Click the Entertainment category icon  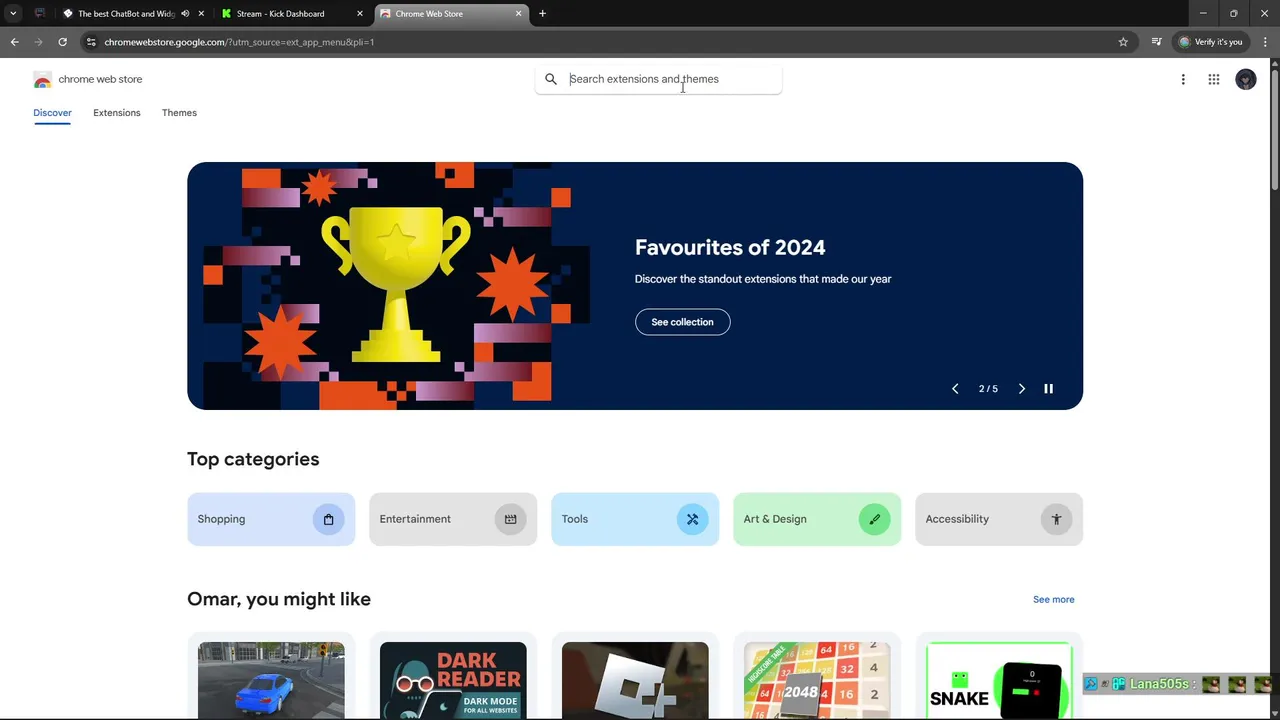(x=510, y=519)
